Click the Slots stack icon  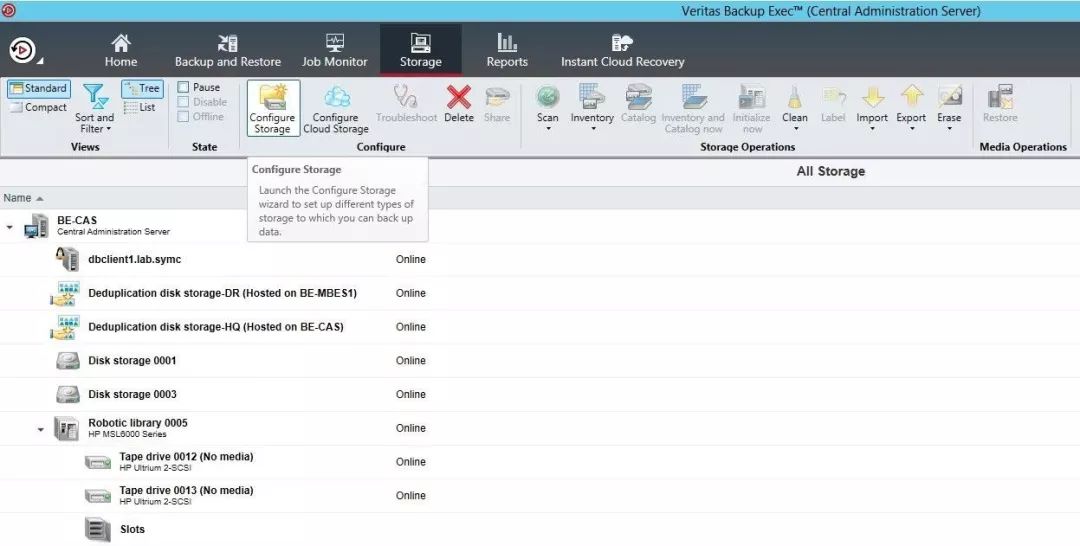pyautogui.click(x=98, y=529)
